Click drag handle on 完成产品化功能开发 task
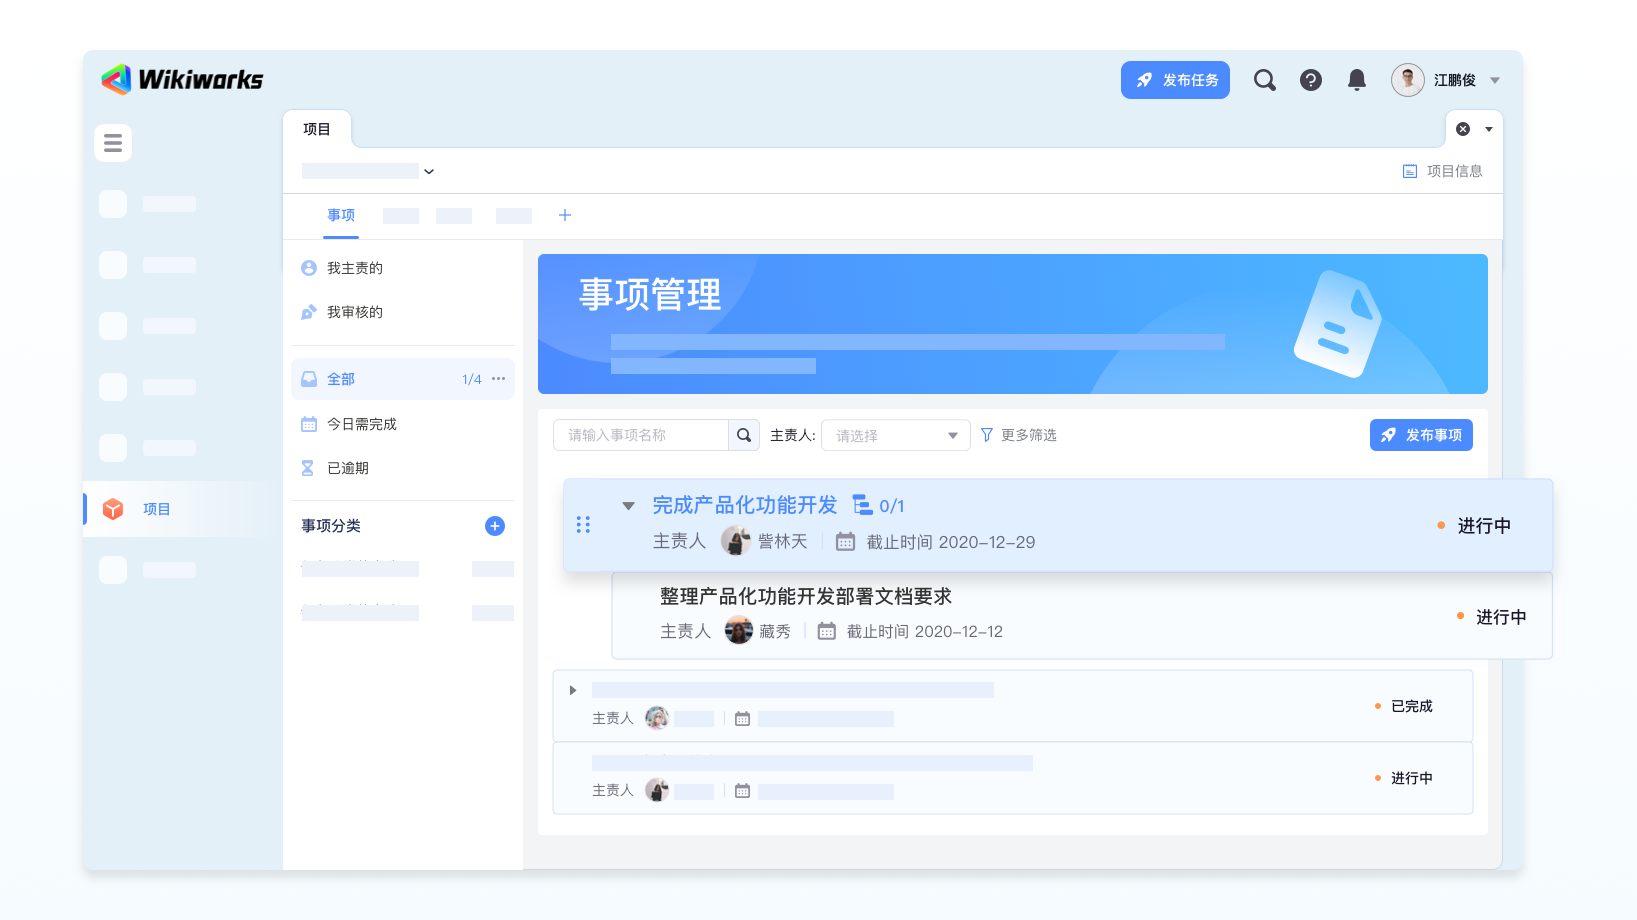The width and height of the screenshot is (1637, 920). [x=583, y=525]
